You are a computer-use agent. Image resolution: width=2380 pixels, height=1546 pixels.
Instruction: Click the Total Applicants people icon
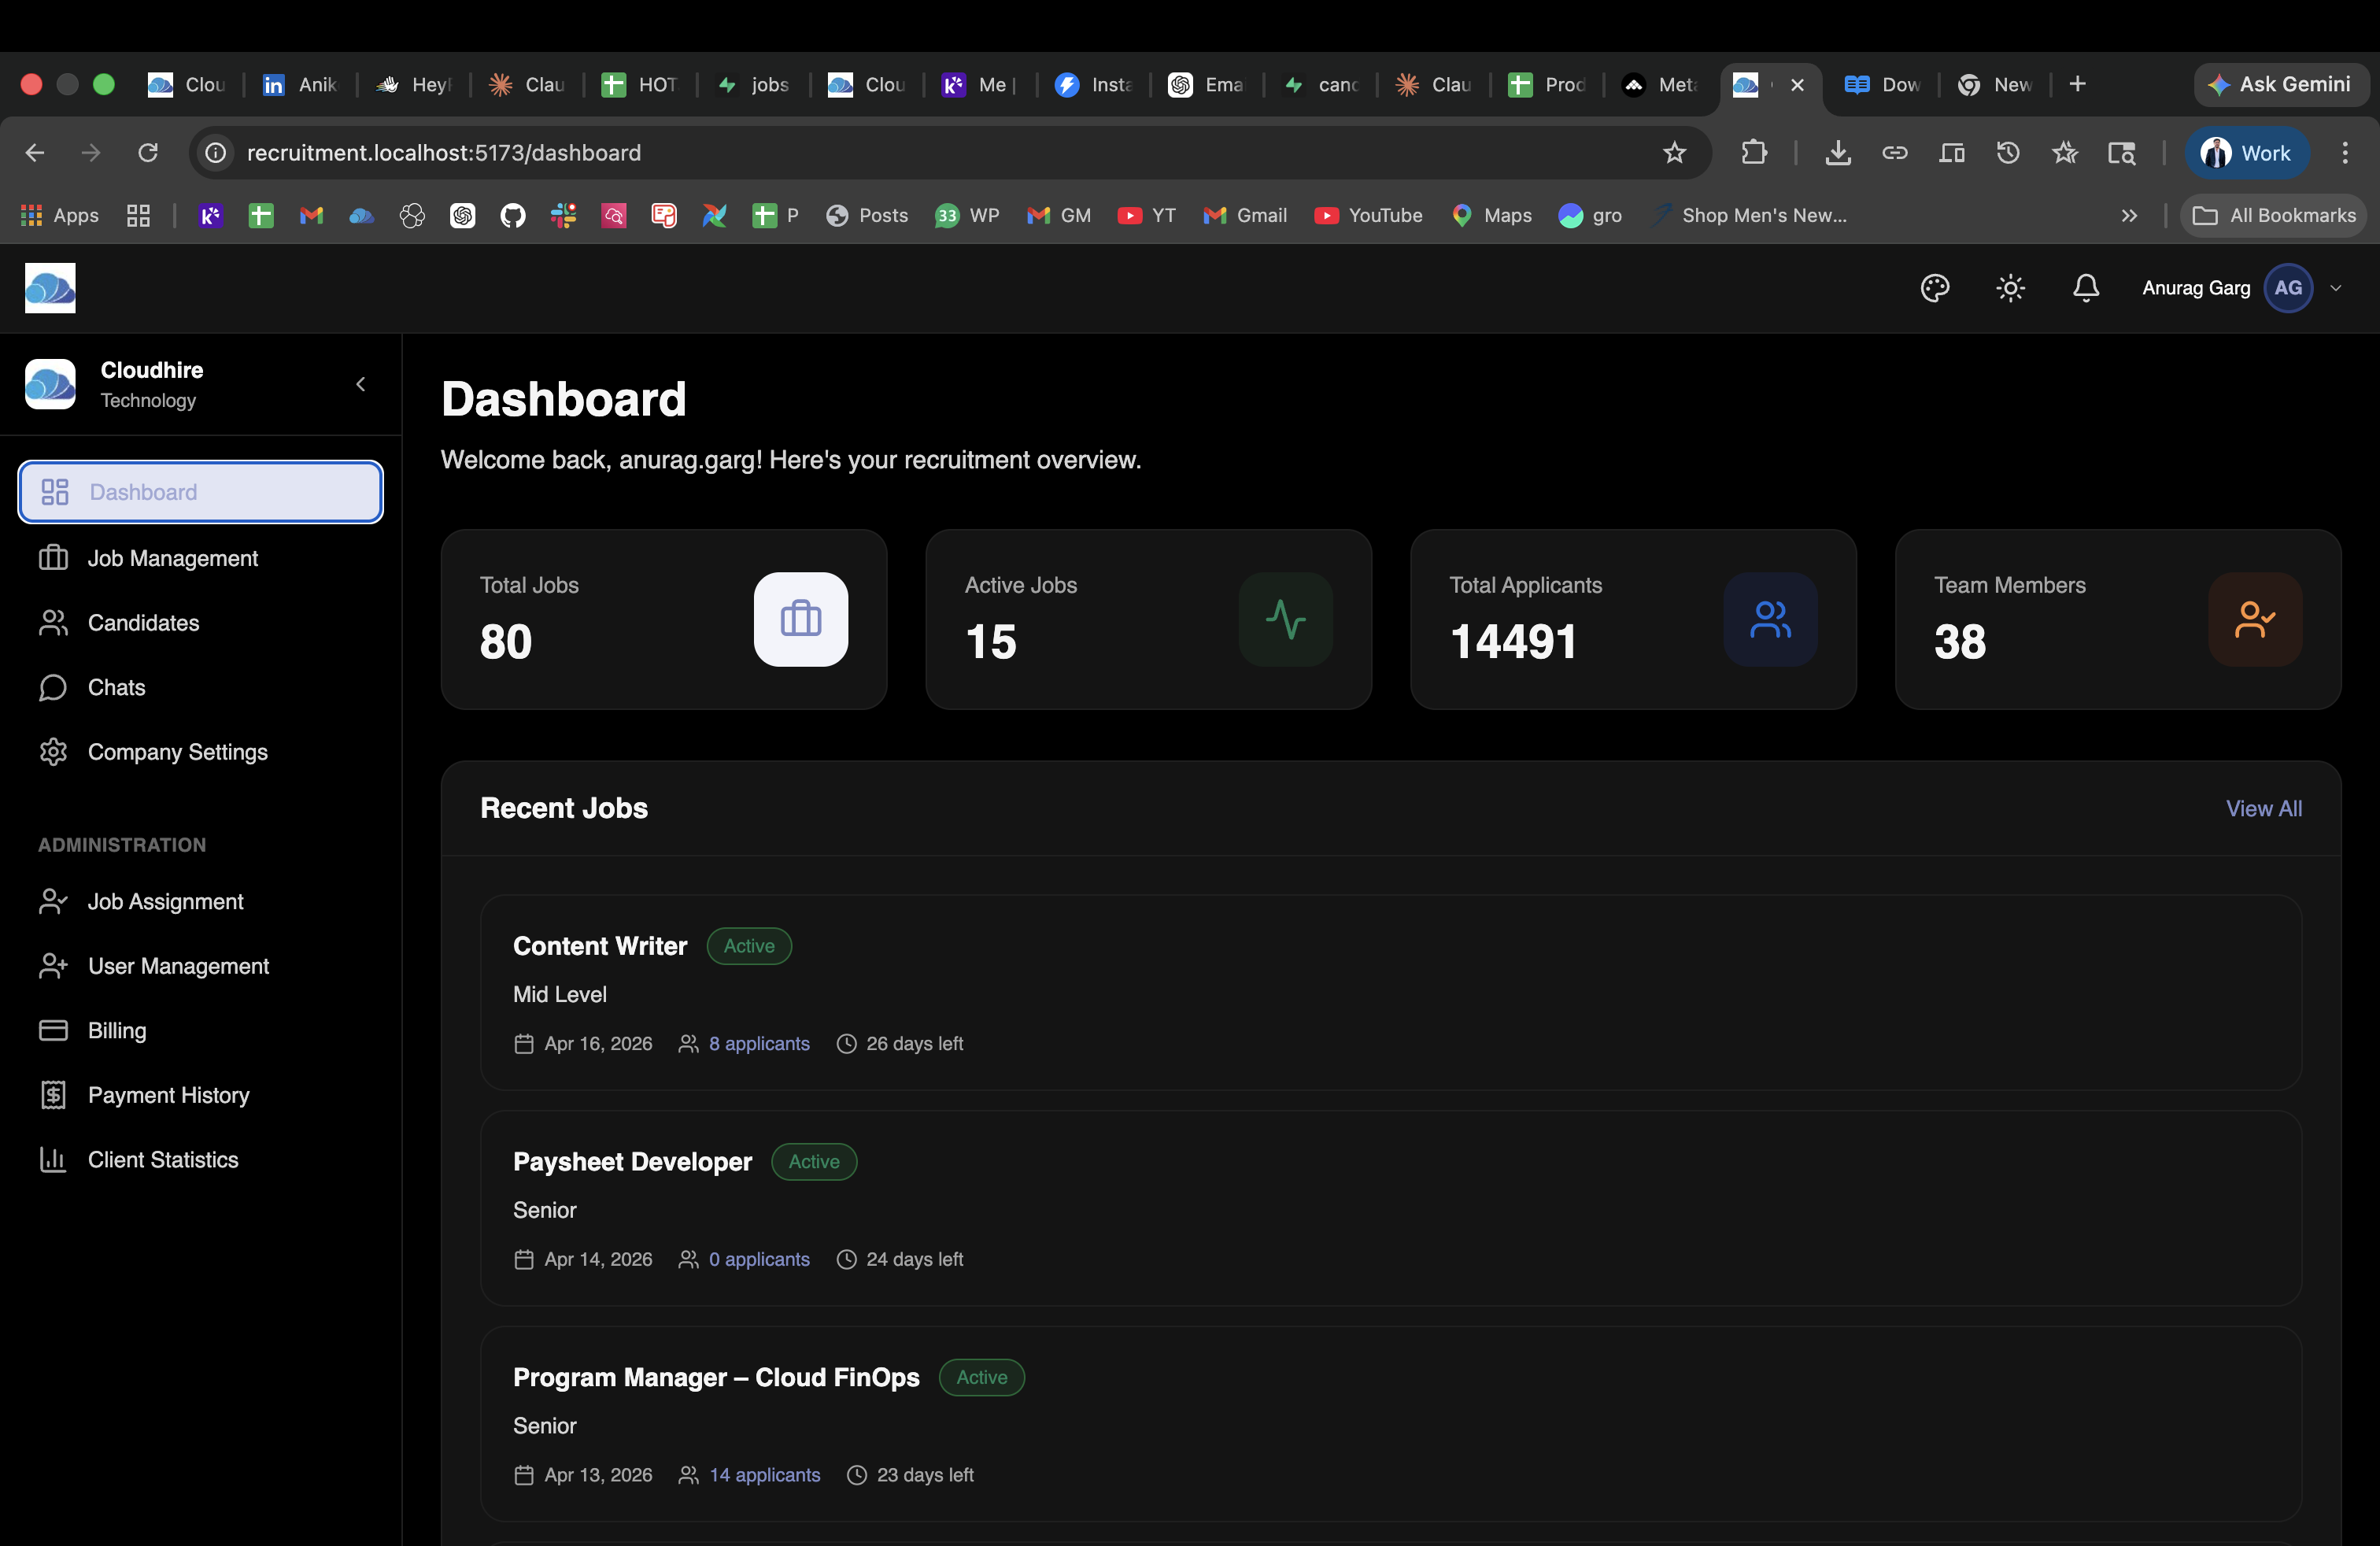(x=1769, y=619)
